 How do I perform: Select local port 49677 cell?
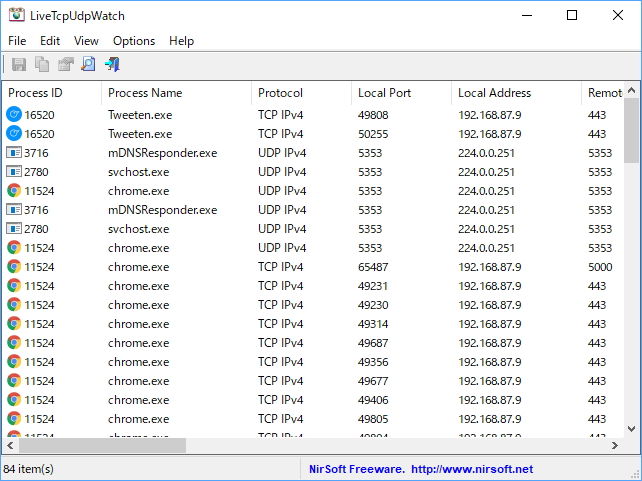pyautogui.click(x=373, y=381)
